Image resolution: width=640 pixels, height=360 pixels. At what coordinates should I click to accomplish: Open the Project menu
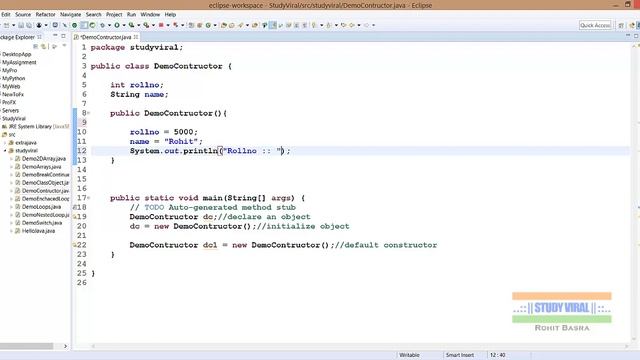click(x=114, y=14)
